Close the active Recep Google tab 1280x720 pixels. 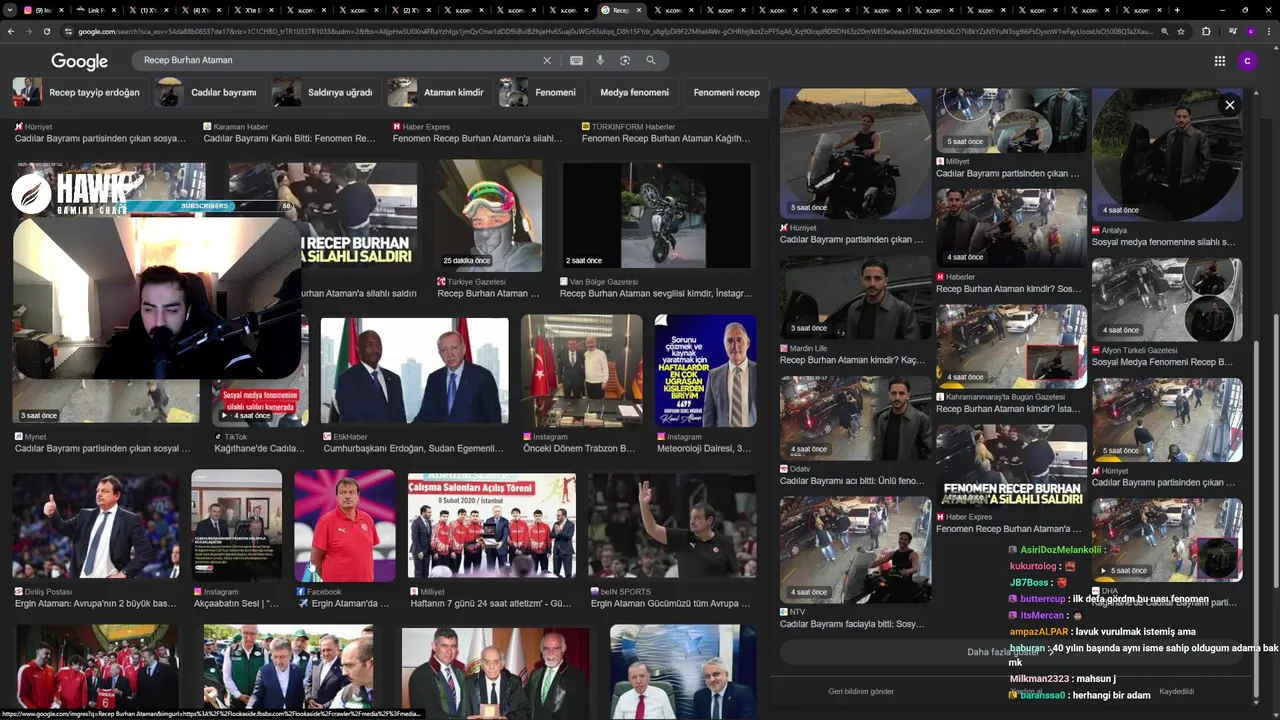point(637,10)
